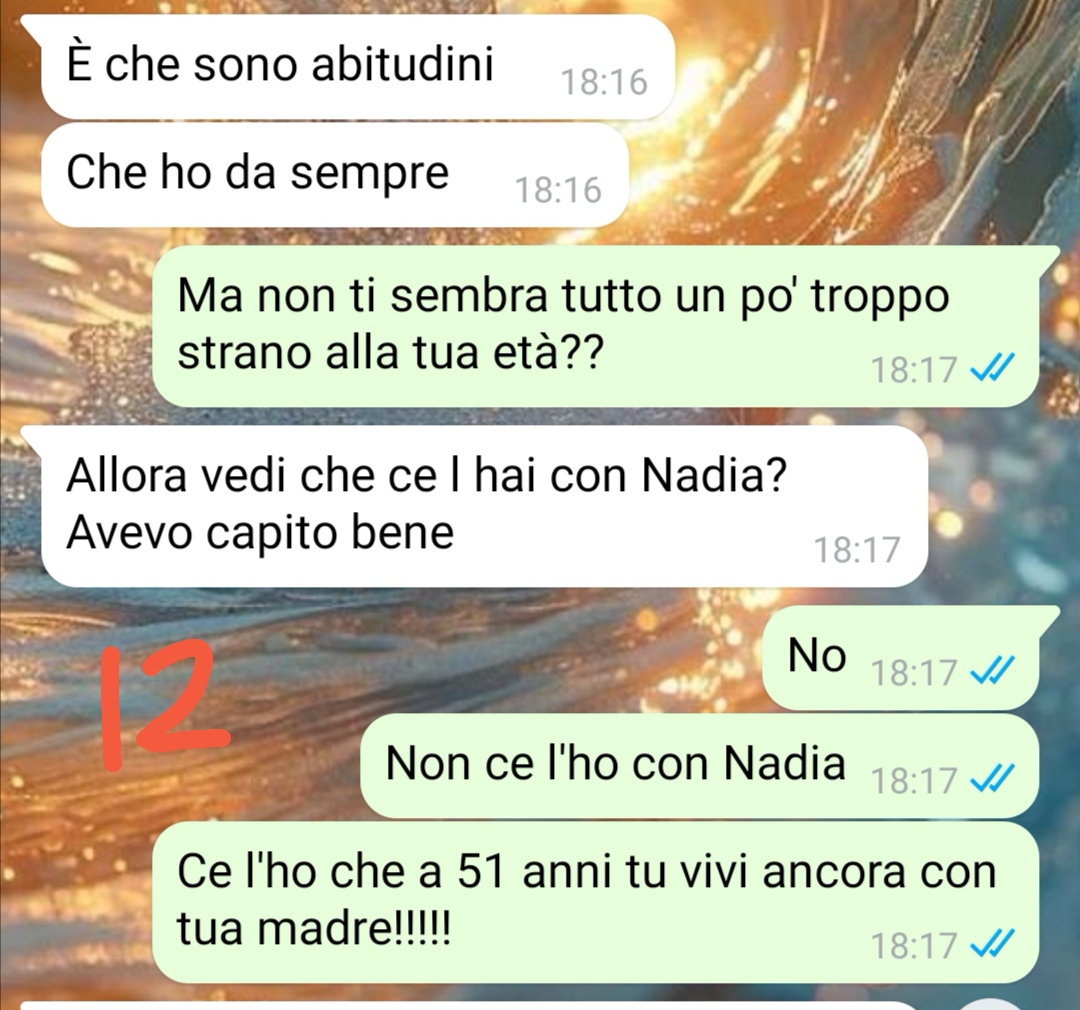Click the 18:16 timestamp on 'Che ho da sempre'

click(x=558, y=190)
